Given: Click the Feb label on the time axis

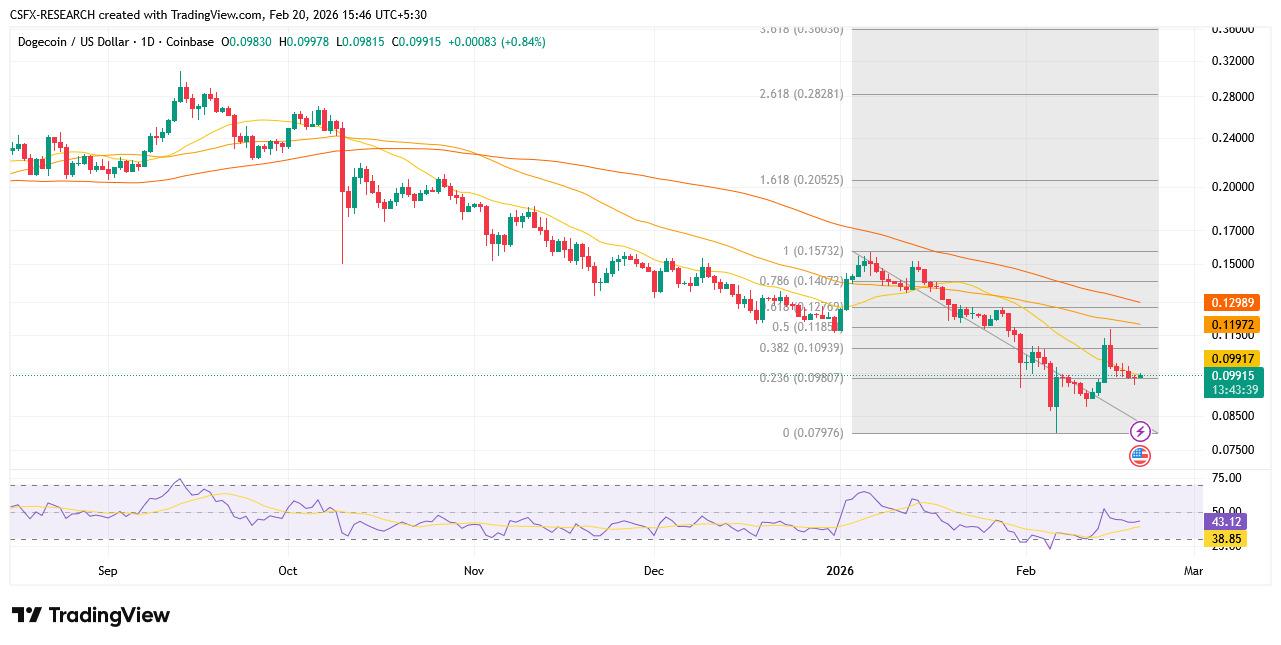Looking at the screenshot, I should [x=1027, y=571].
